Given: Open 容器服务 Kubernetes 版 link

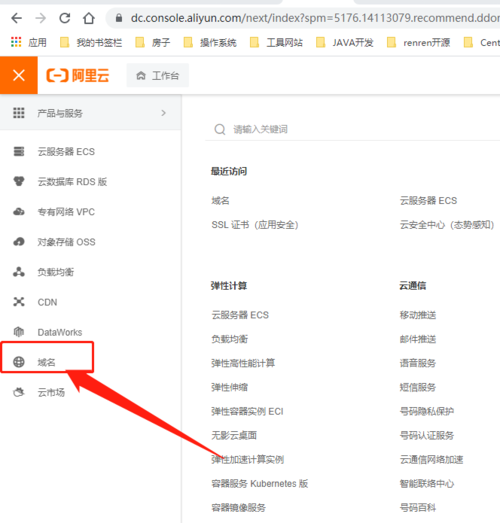Looking at the screenshot, I should tap(260, 484).
